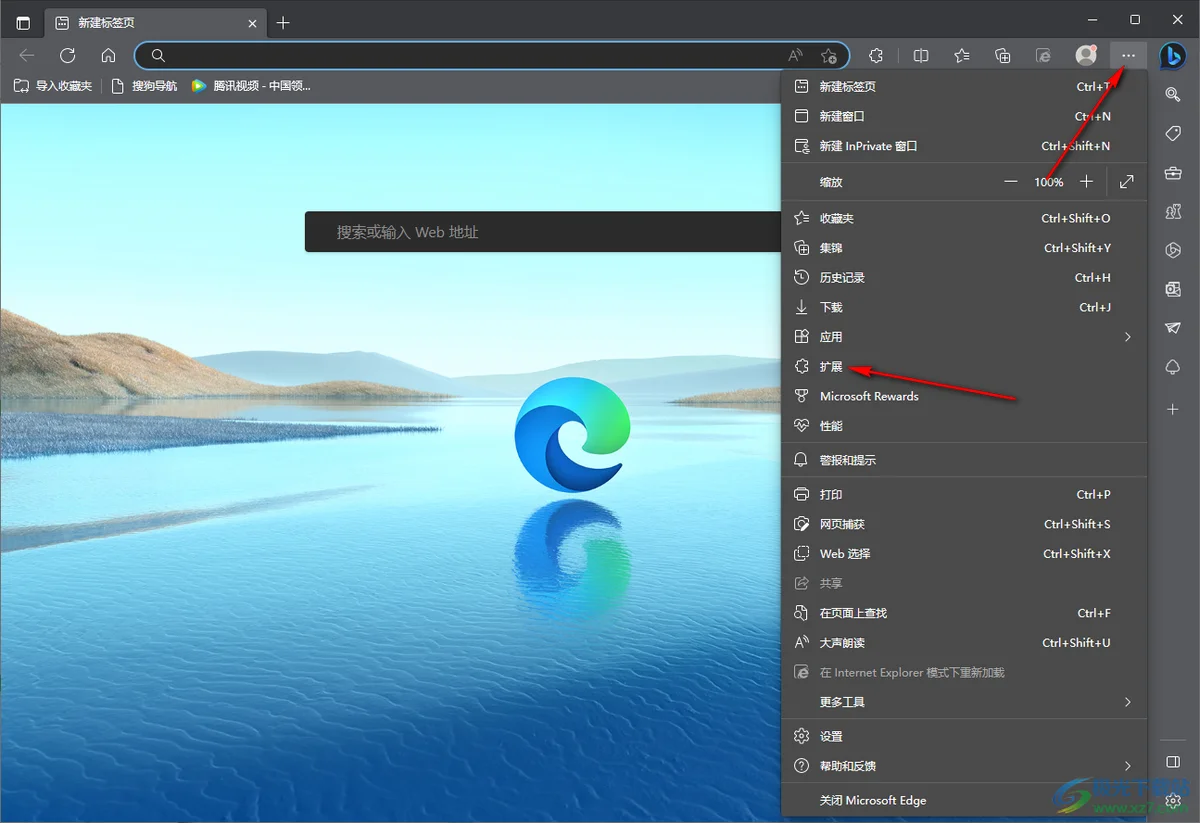Screen dimensions: 1200x823
Task: Expand the 更多工具 submenu
Action: (x=964, y=702)
